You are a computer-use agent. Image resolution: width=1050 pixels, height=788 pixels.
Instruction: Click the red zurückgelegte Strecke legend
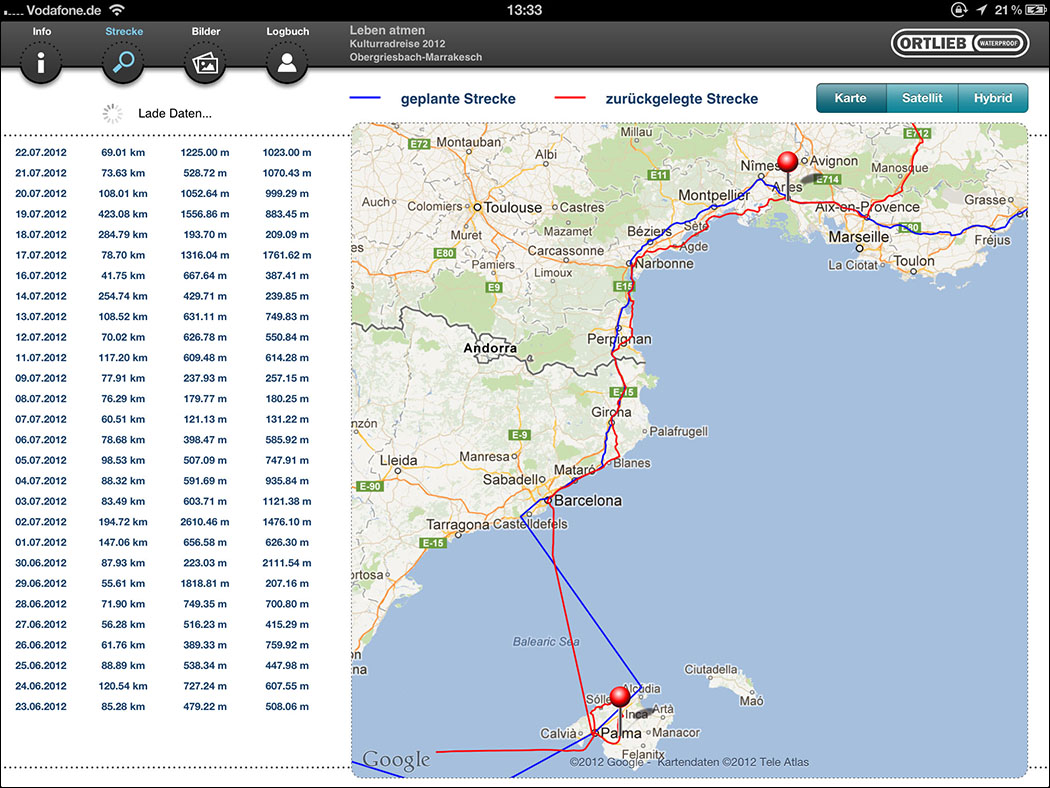655,99
